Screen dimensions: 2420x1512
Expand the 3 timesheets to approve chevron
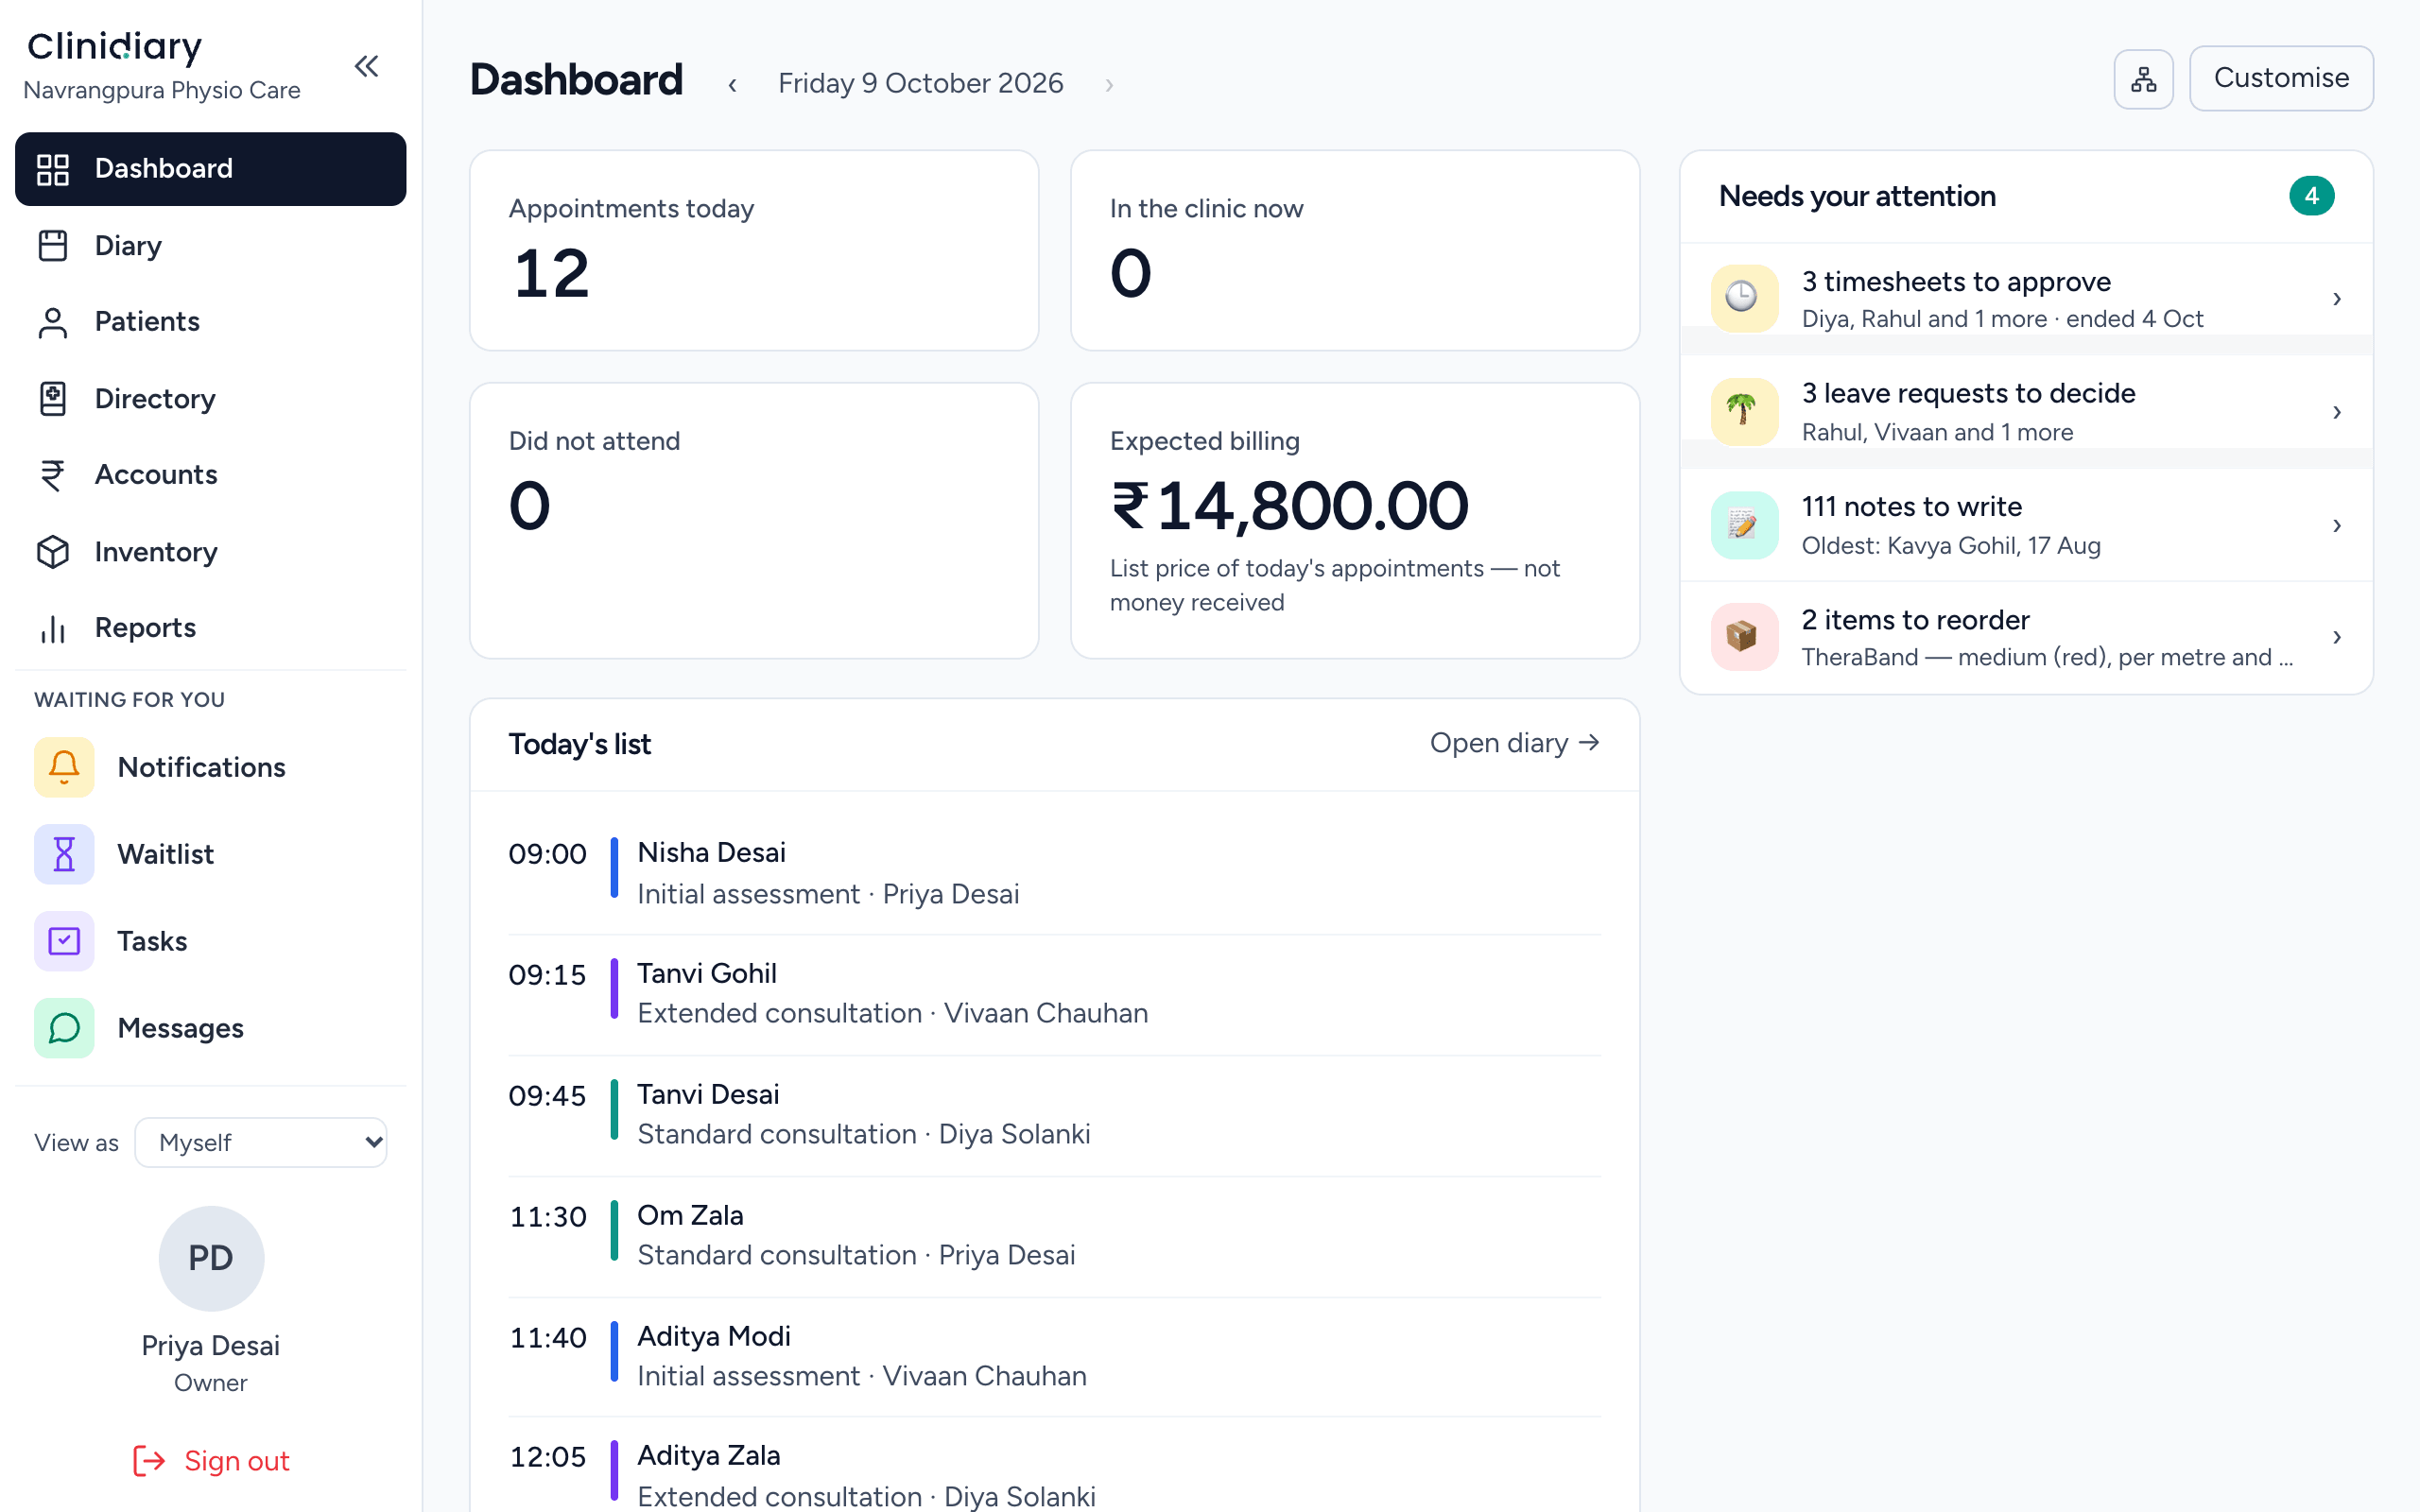(2337, 298)
